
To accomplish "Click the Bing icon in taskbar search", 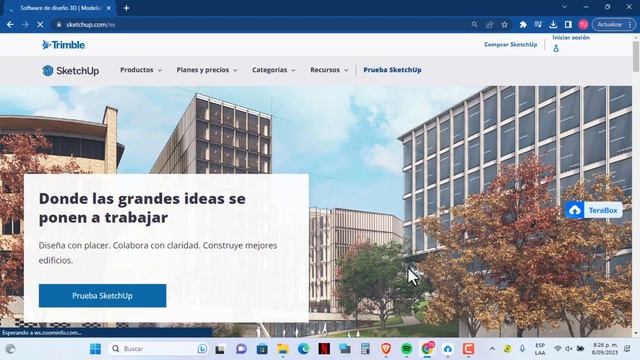I will click(x=202, y=349).
